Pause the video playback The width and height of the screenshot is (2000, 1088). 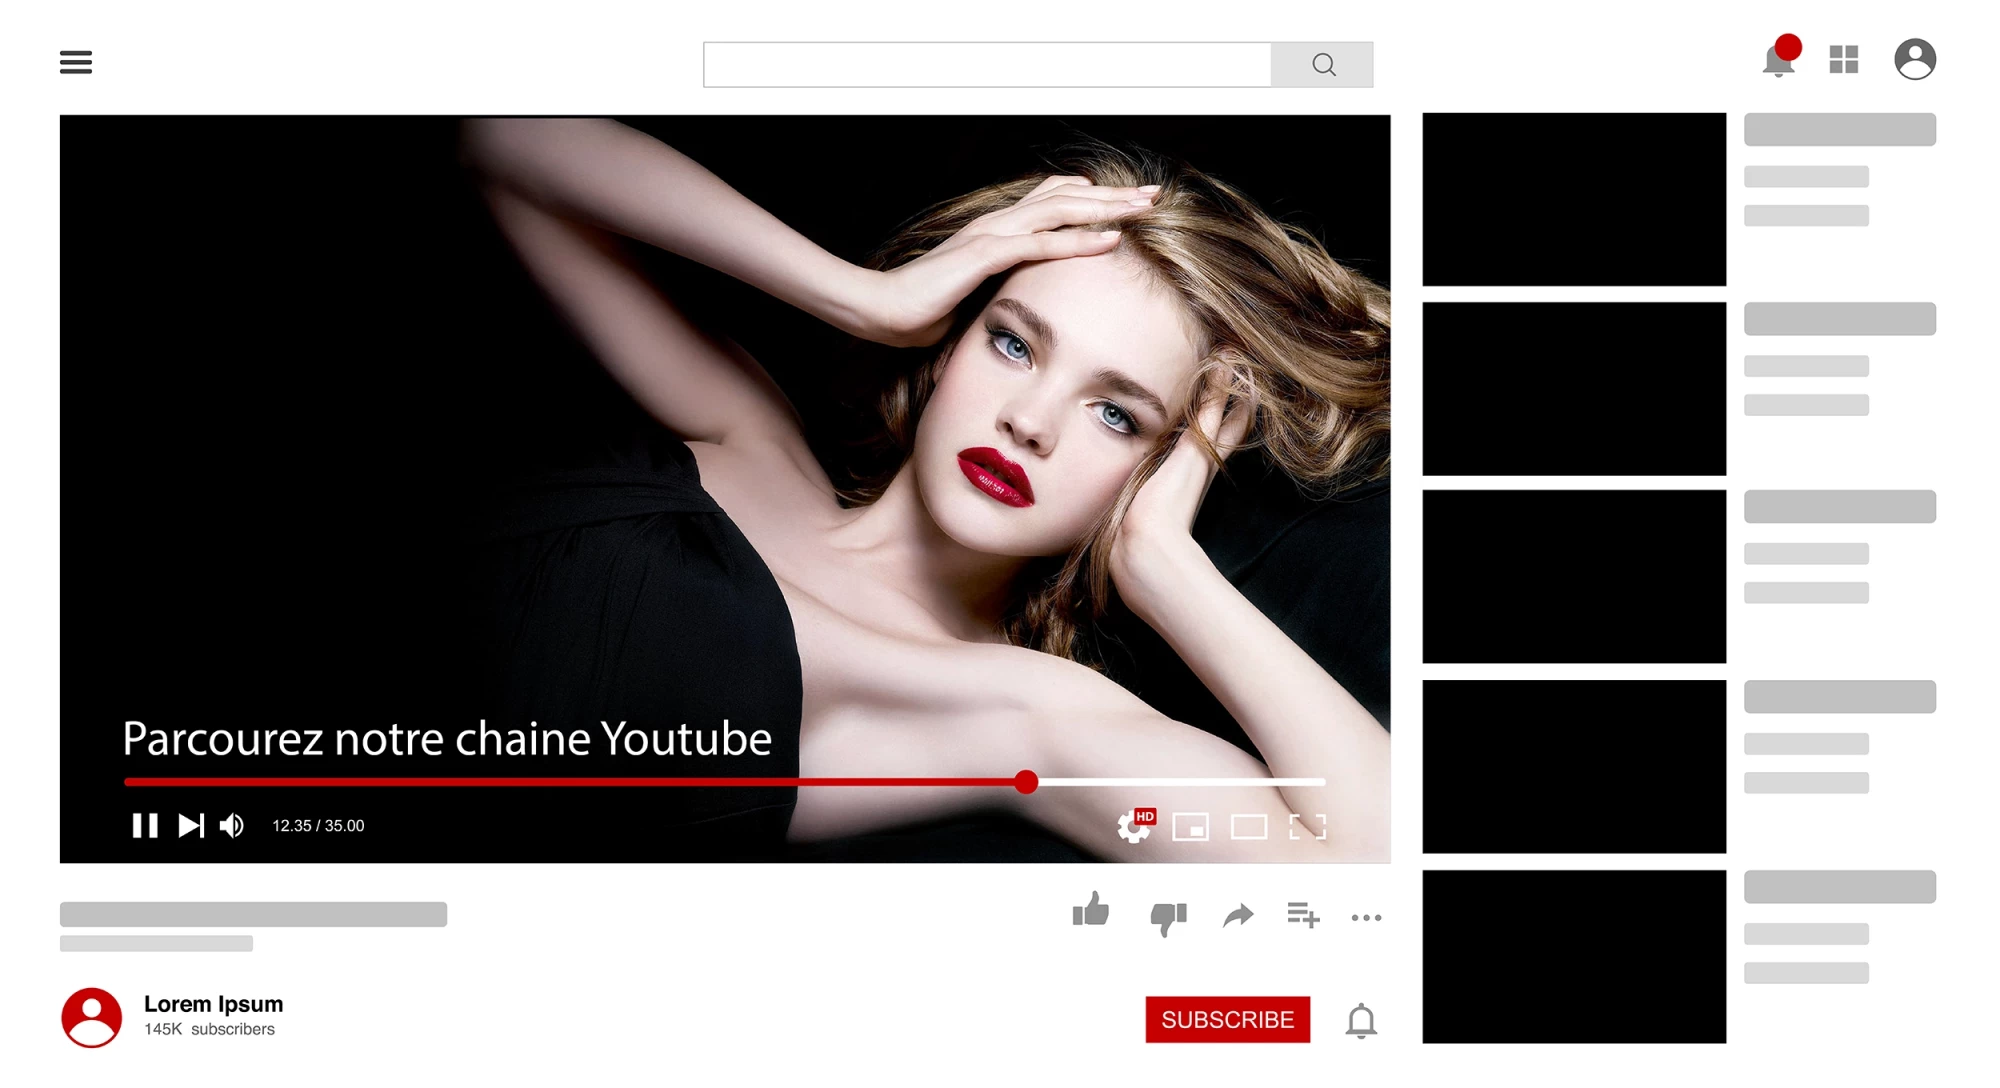click(x=145, y=825)
